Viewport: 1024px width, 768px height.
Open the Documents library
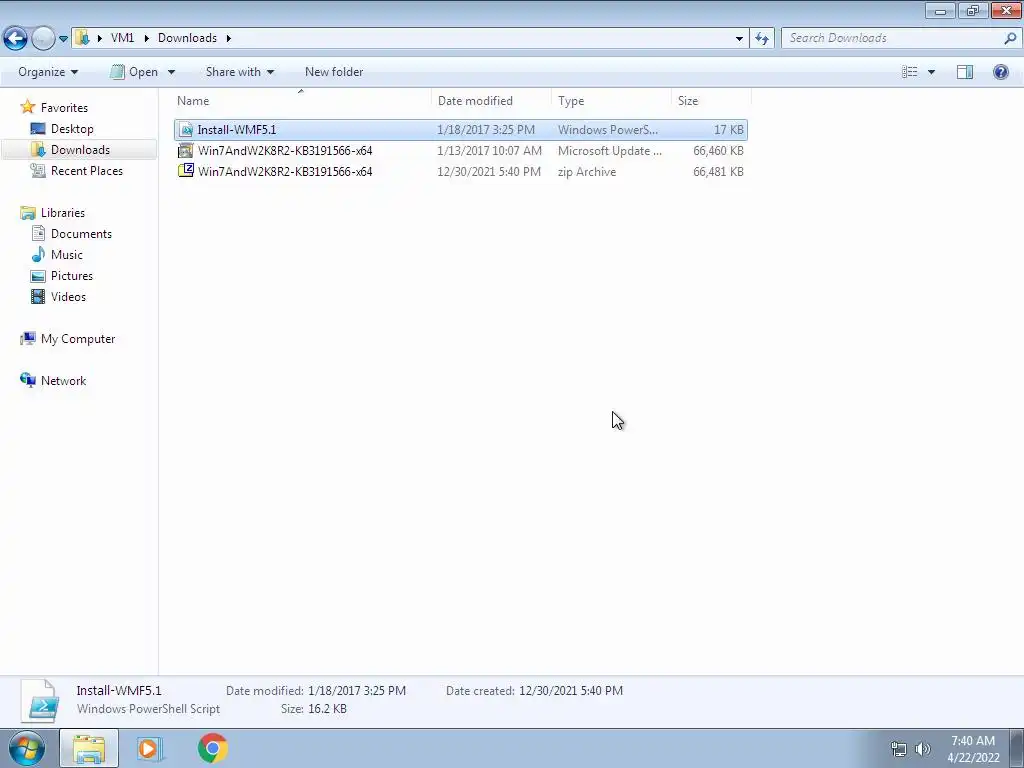81,234
